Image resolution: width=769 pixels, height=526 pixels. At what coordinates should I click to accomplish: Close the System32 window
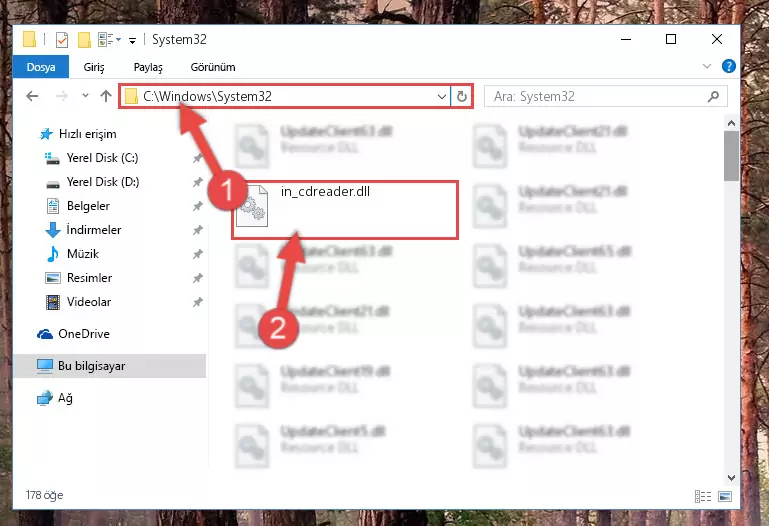[717, 39]
